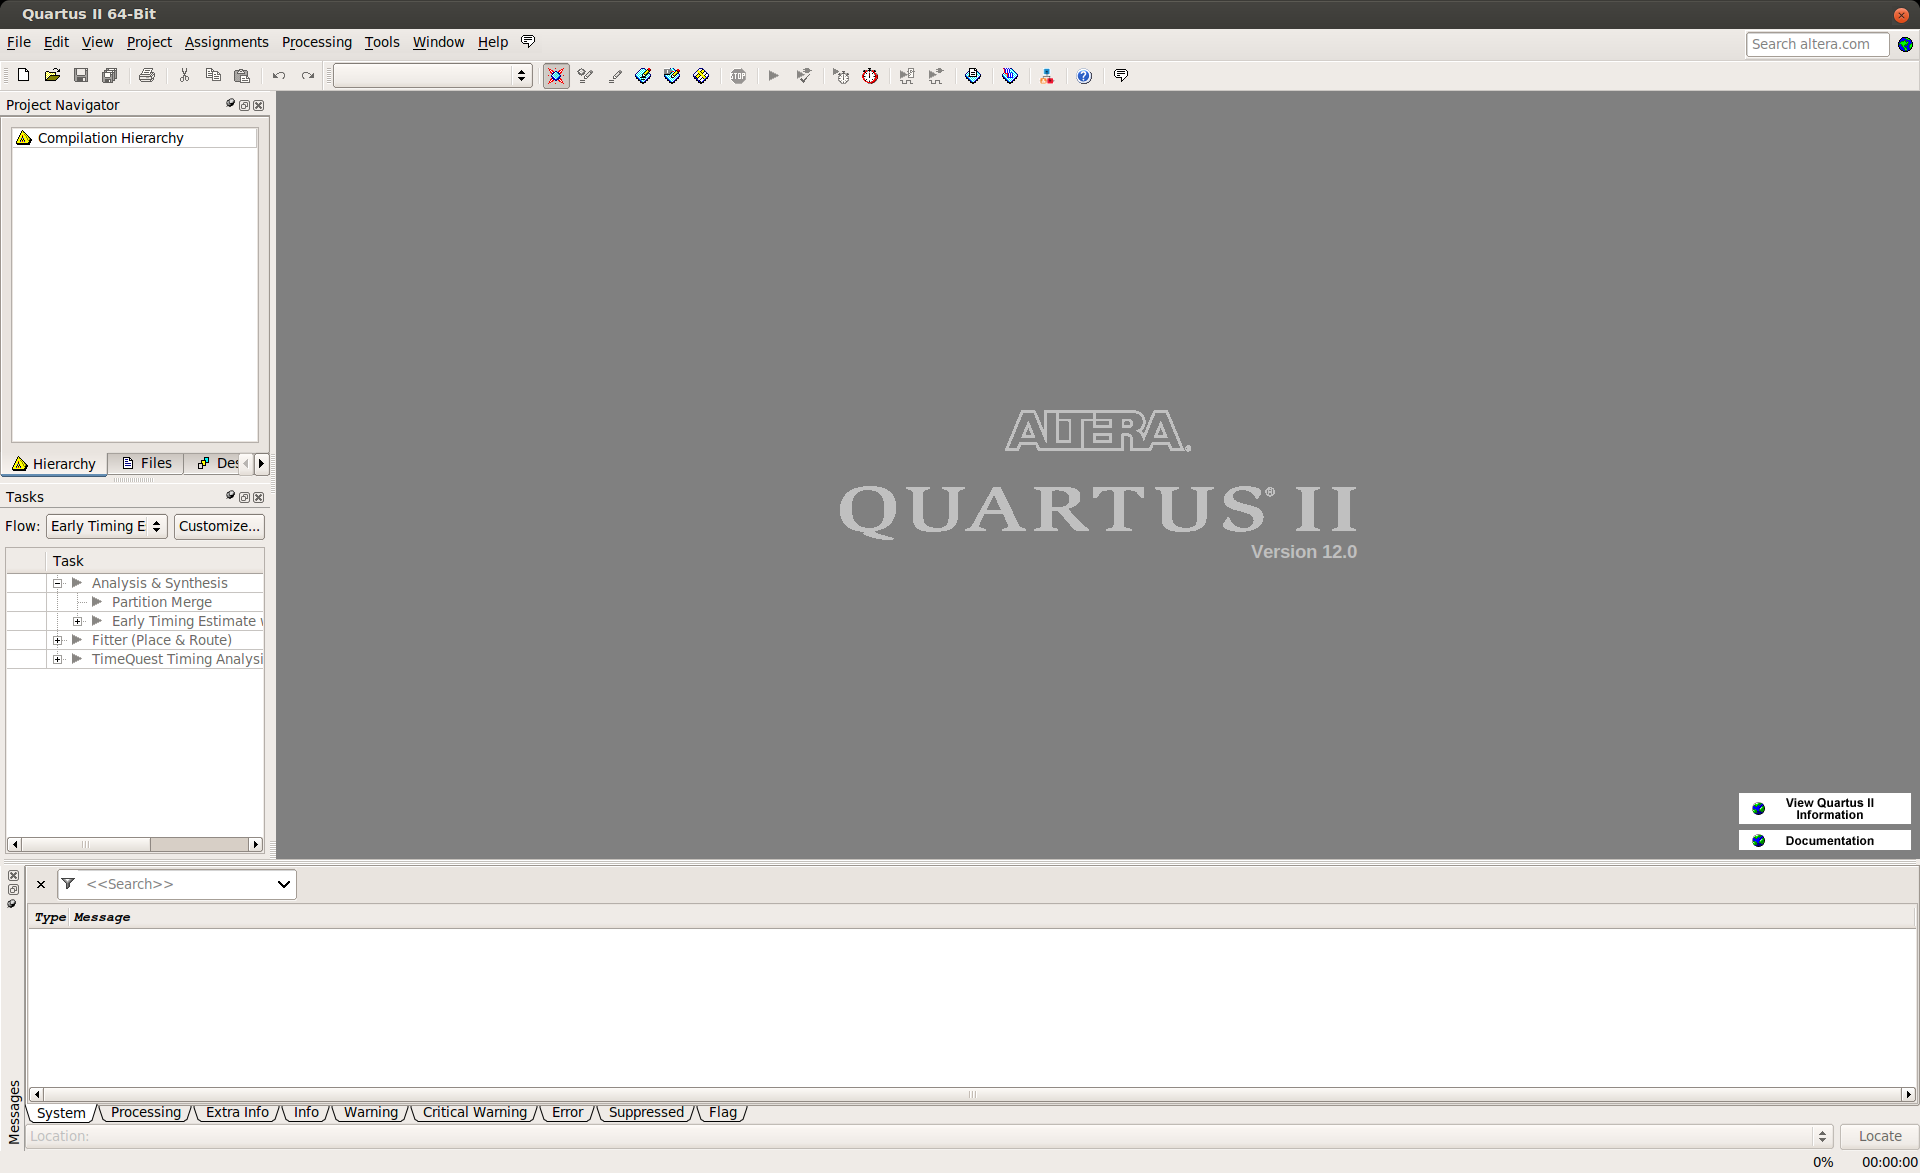
Task: Click the Customize... button
Action: point(219,526)
